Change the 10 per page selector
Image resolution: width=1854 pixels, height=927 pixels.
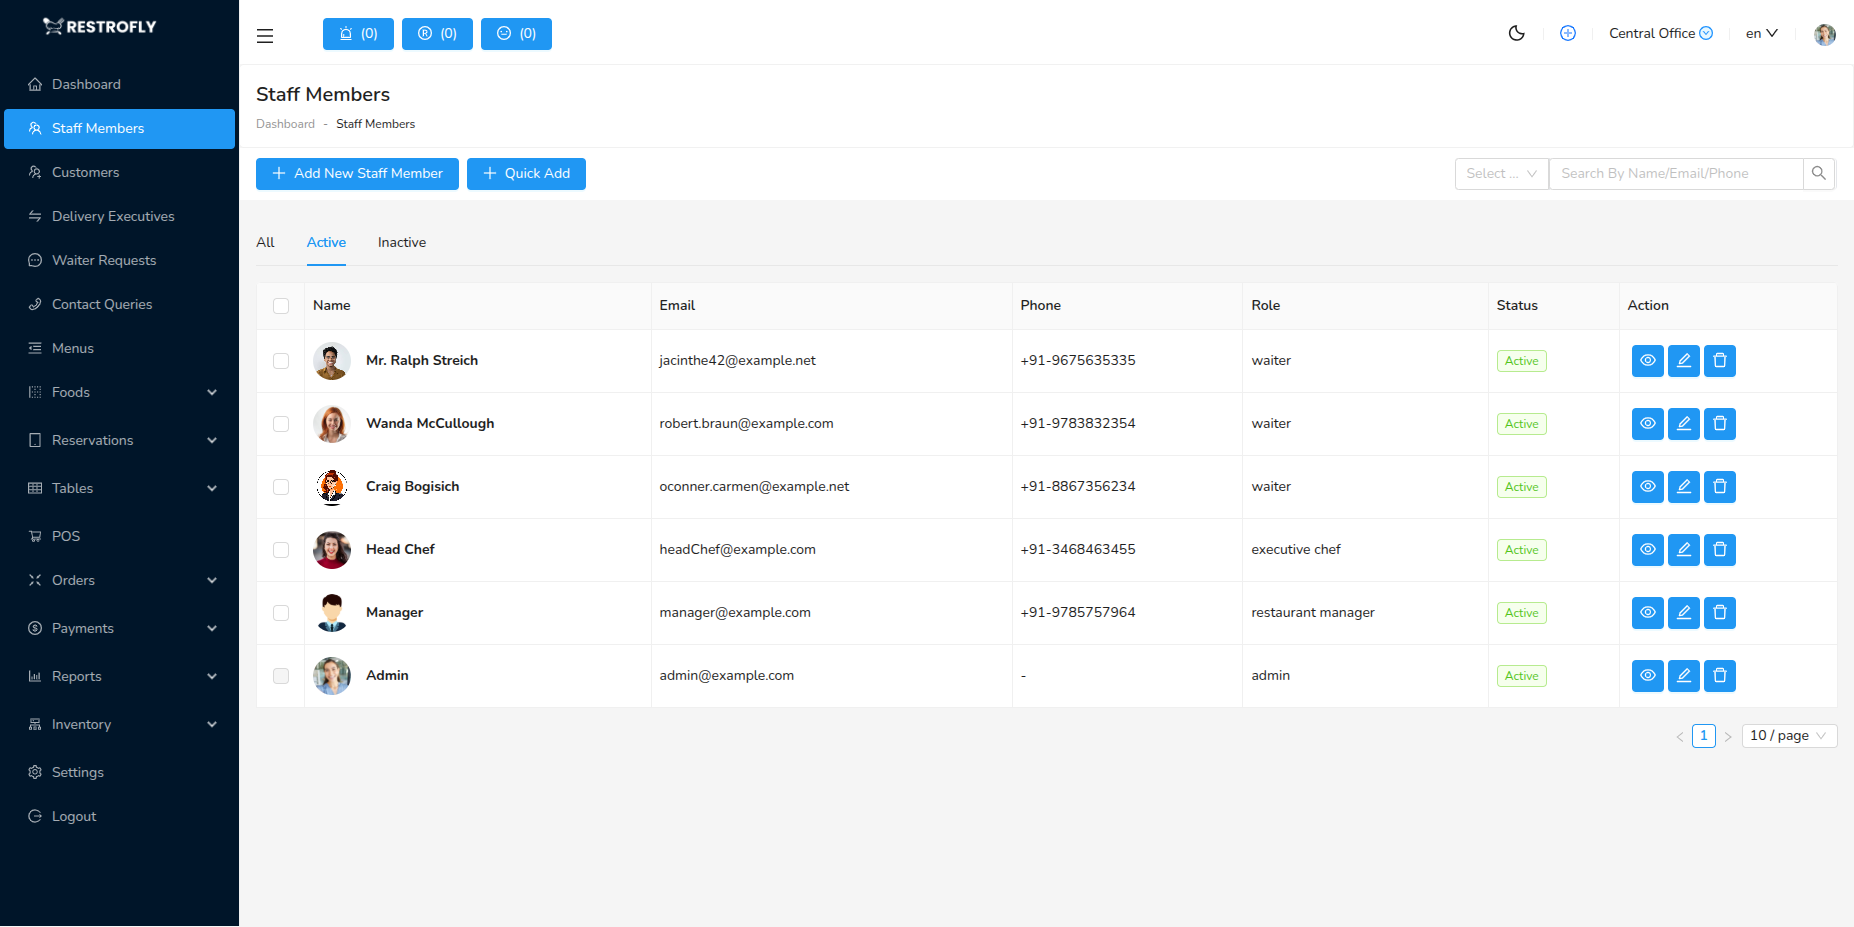click(x=1788, y=735)
